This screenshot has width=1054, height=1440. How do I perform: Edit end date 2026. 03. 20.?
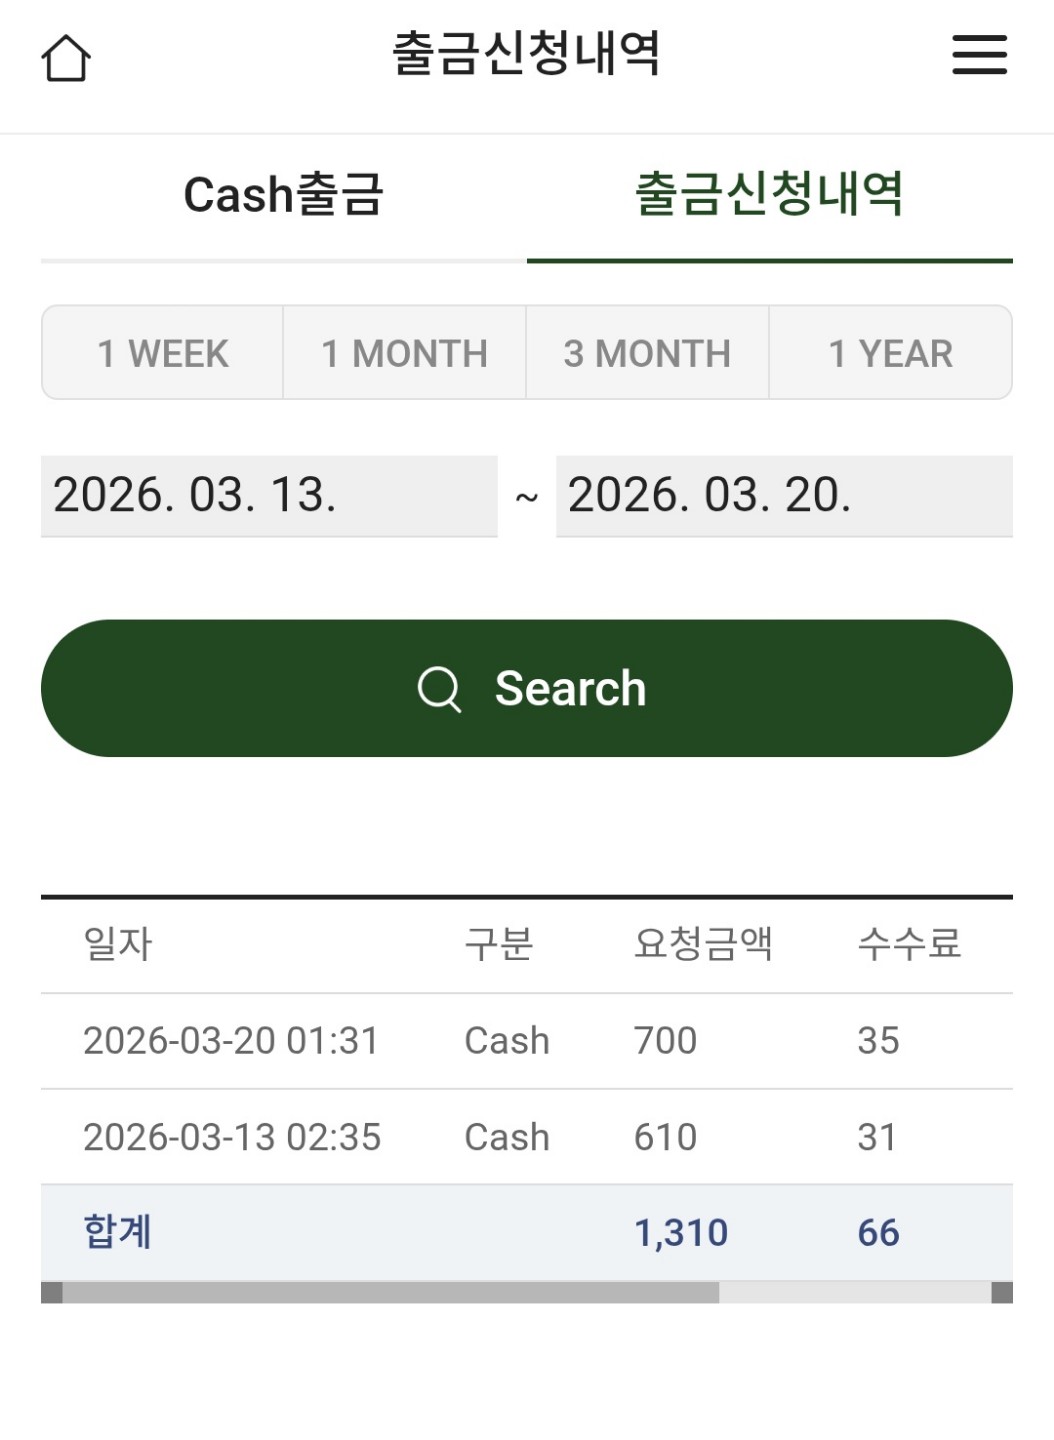click(783, 496)
